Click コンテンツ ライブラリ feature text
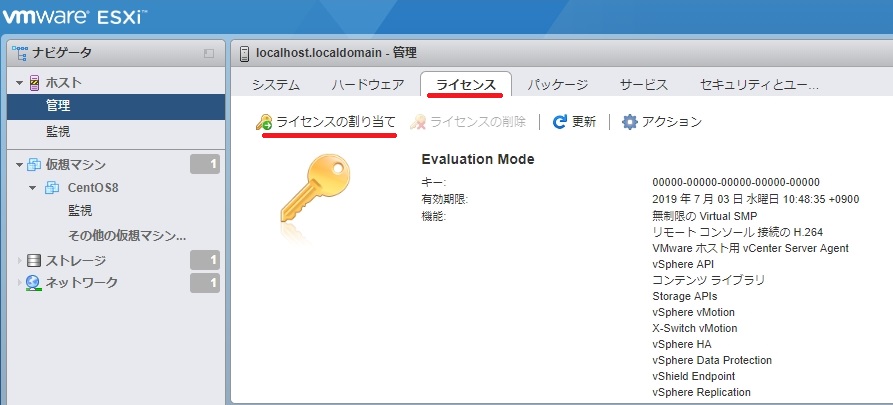 (708, 280)
